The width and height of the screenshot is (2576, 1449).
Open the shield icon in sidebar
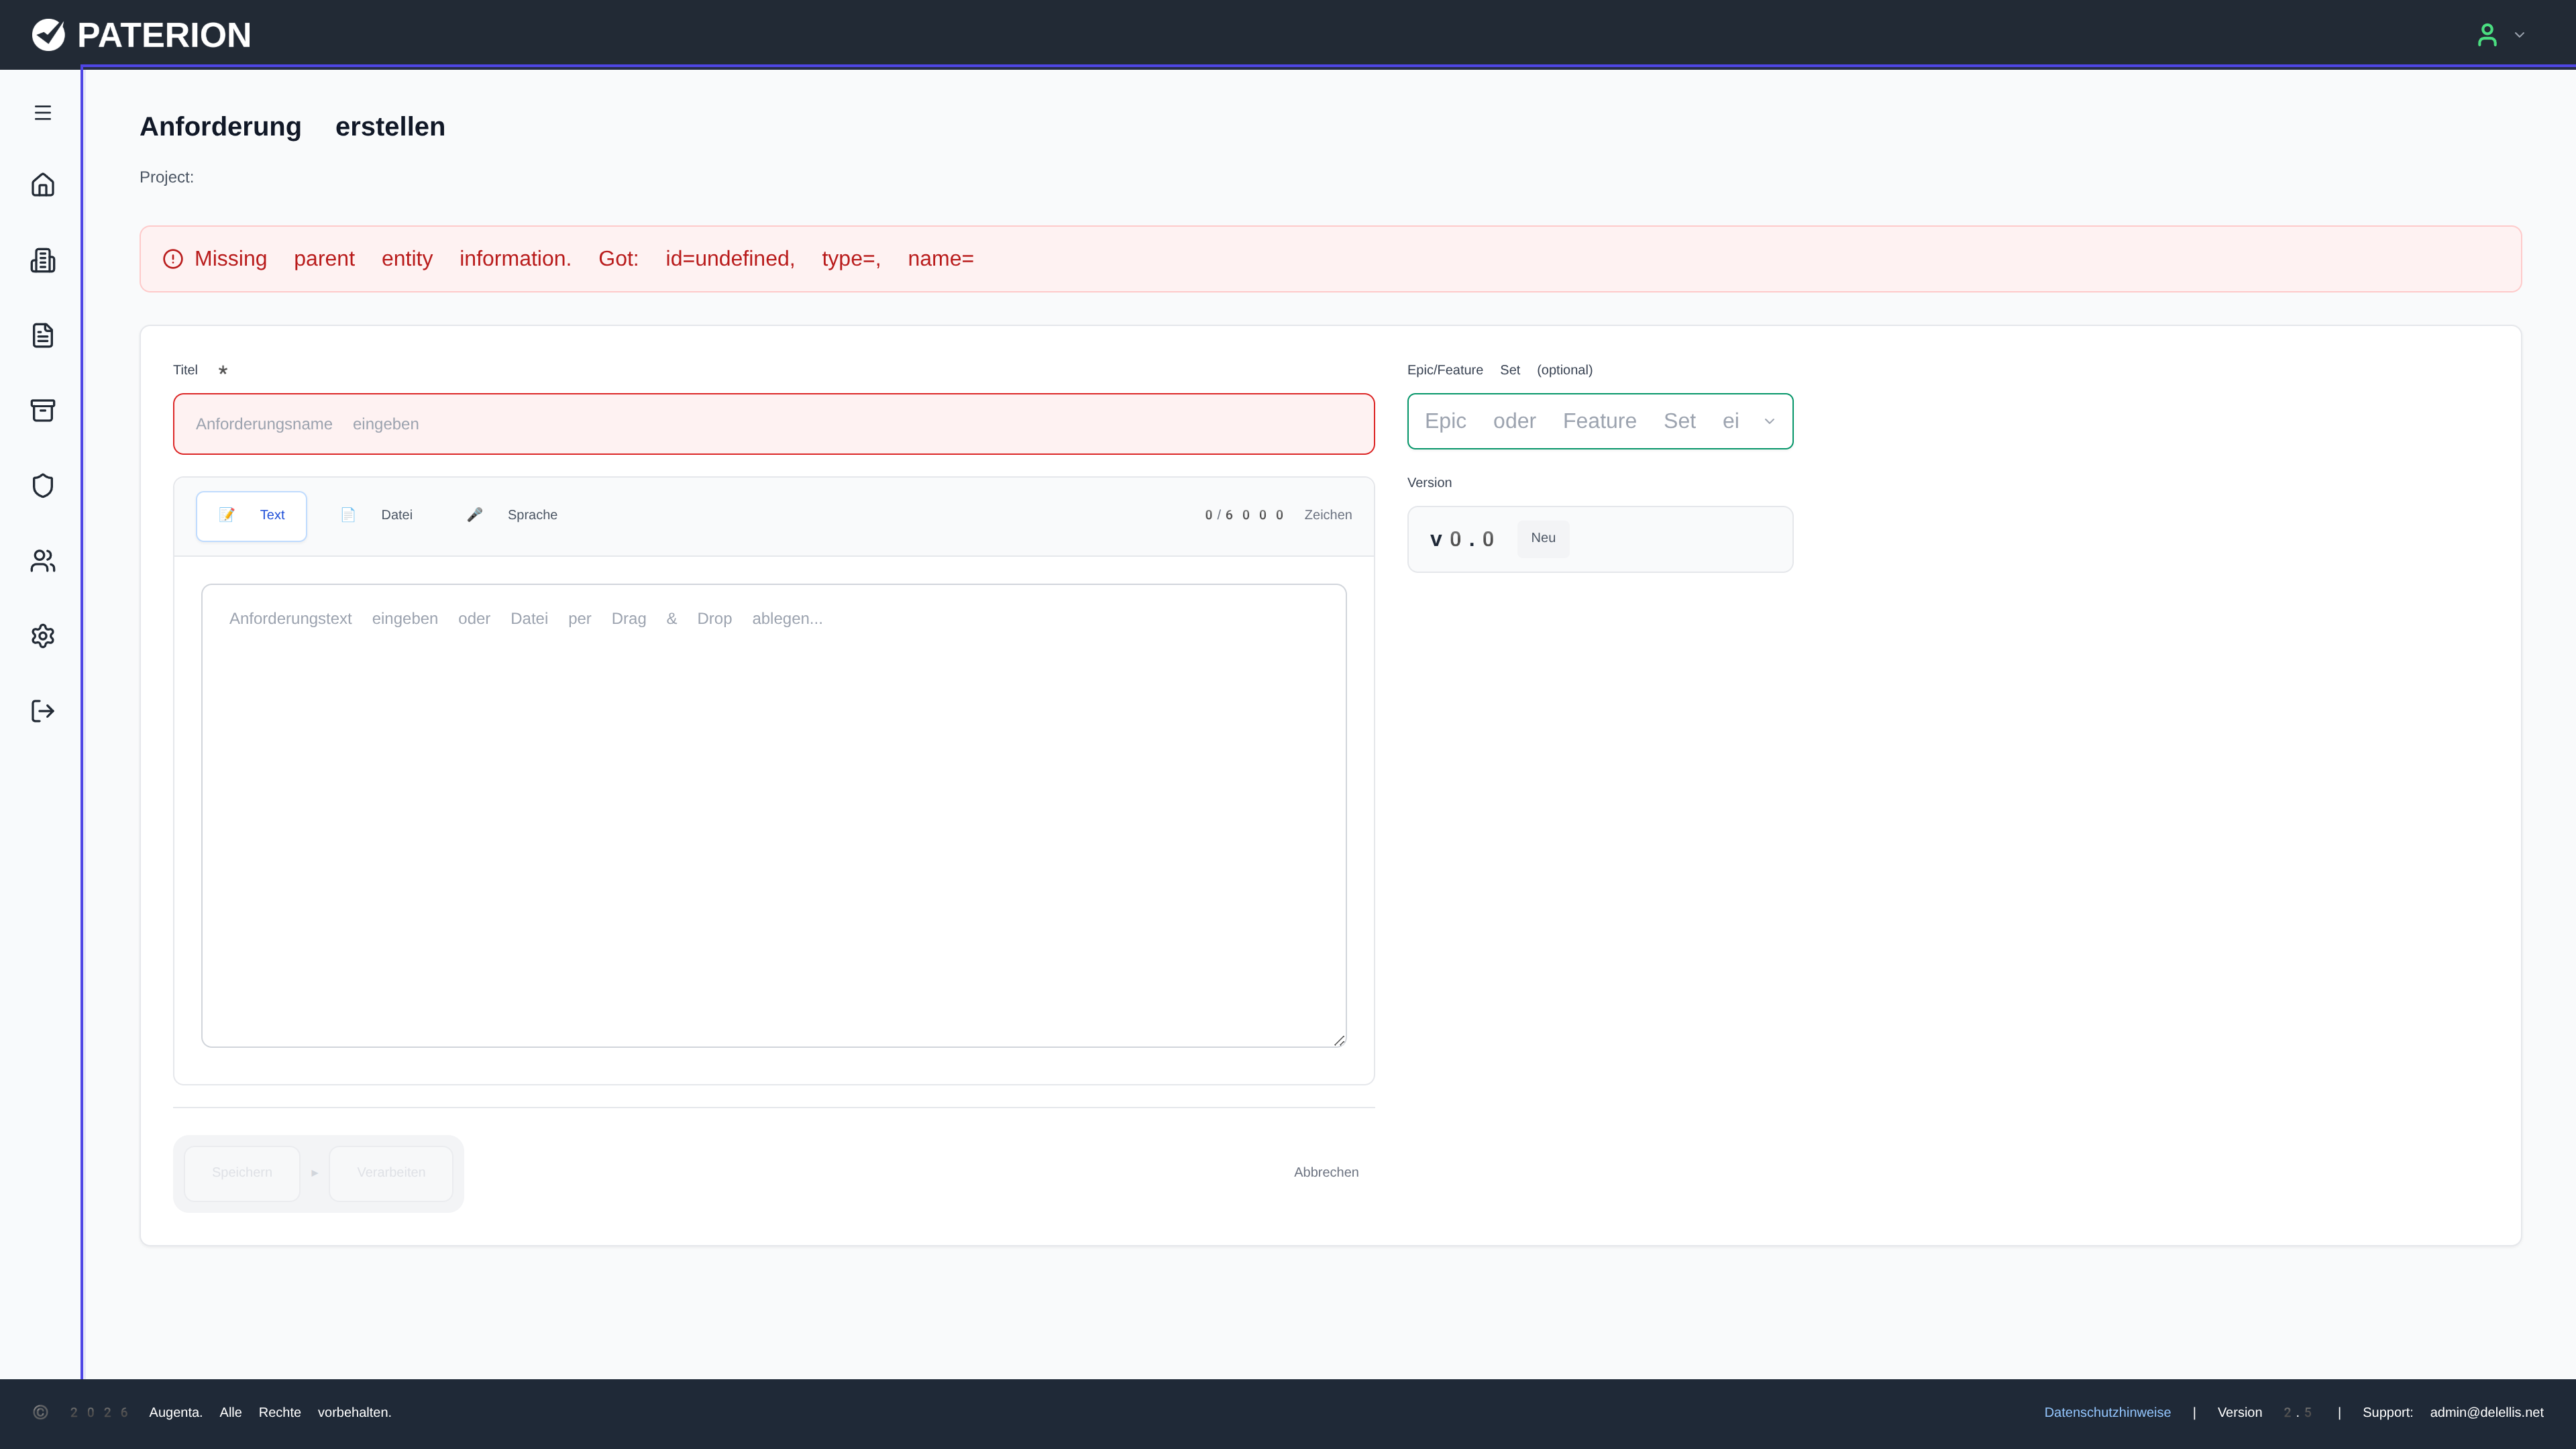42,486
